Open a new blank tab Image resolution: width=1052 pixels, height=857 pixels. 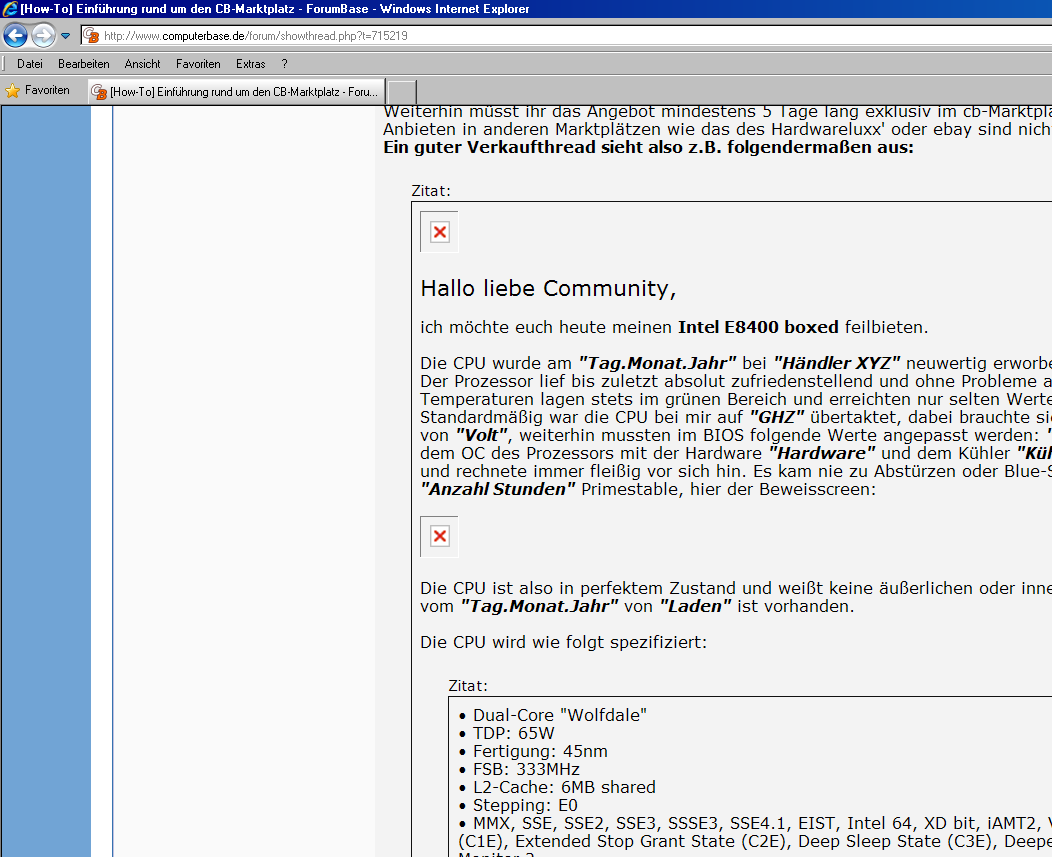click(x=402, y=92)
